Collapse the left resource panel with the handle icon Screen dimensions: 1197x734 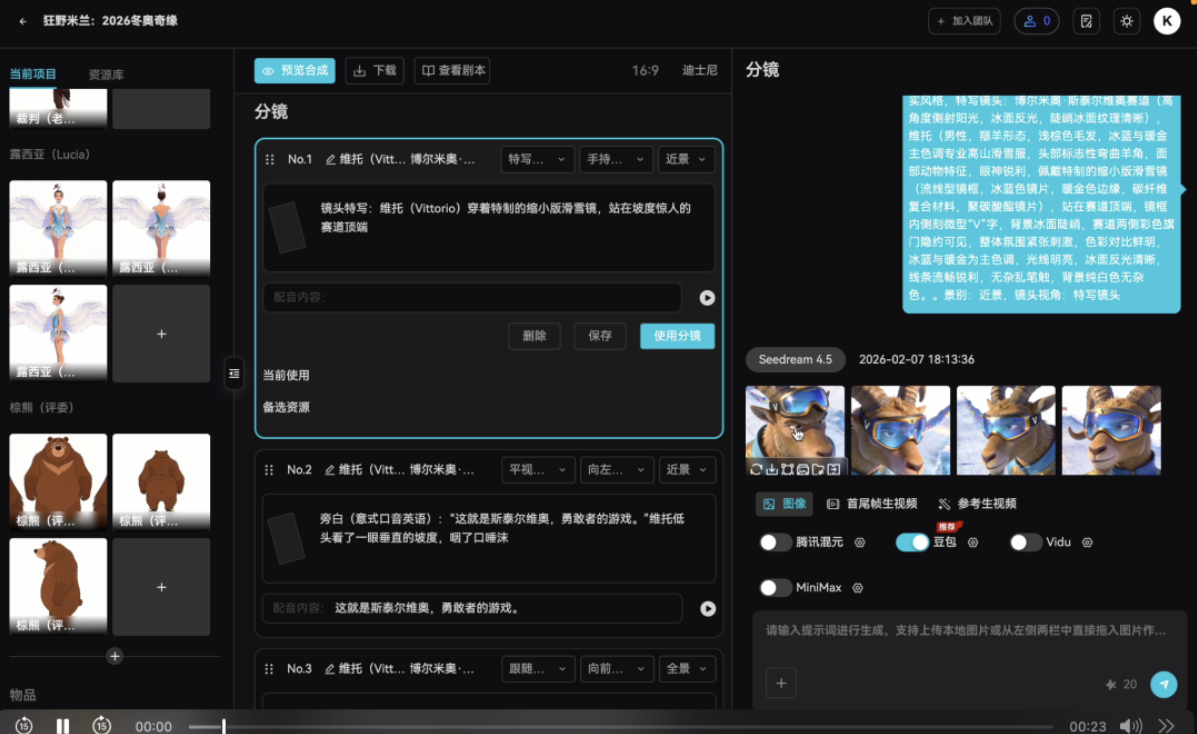click(234, 373)
